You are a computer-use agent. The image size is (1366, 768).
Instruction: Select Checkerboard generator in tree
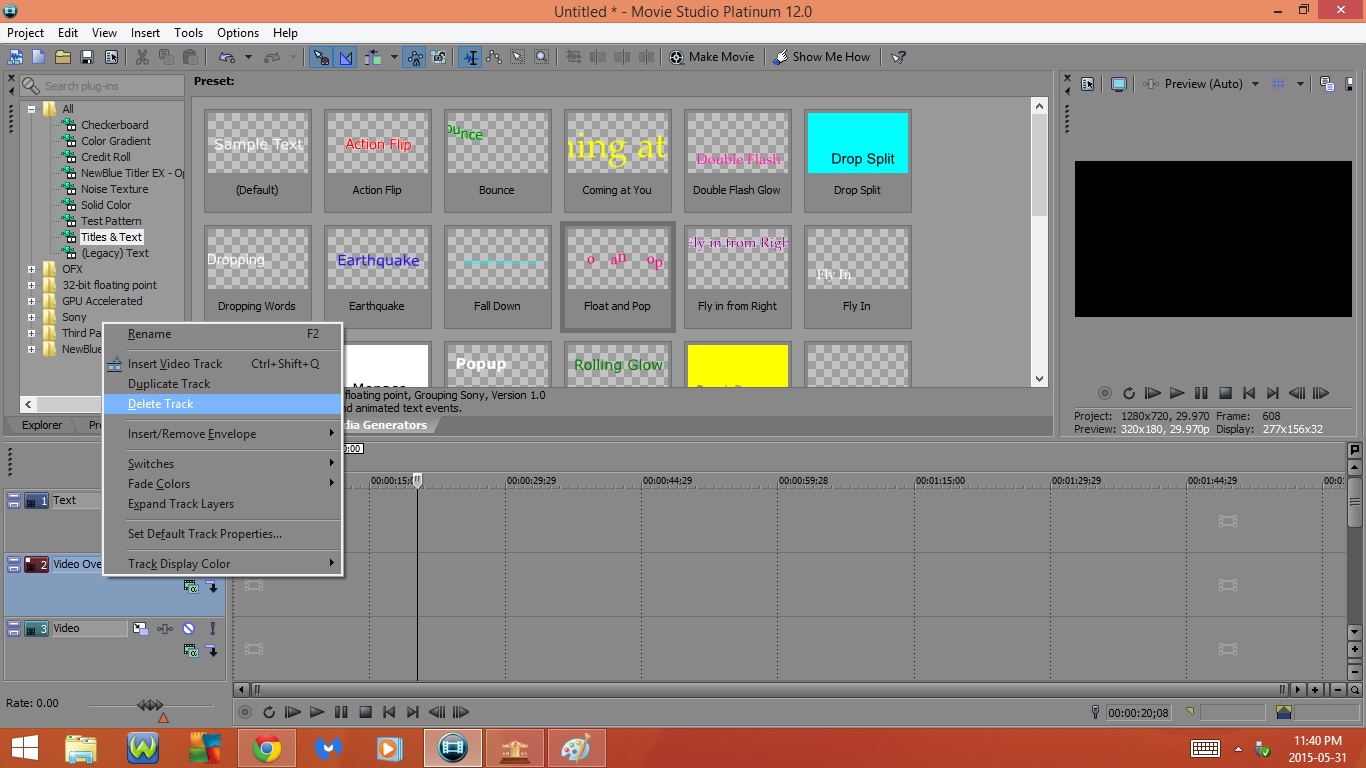pyautogui.click(x=114, y=125)
